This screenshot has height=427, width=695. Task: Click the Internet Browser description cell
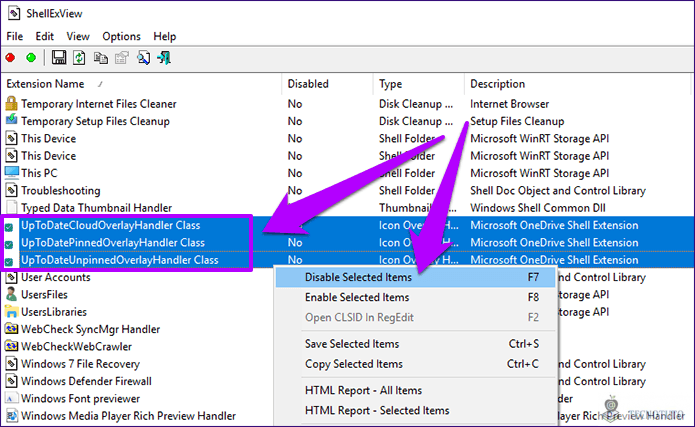point(510,104)
